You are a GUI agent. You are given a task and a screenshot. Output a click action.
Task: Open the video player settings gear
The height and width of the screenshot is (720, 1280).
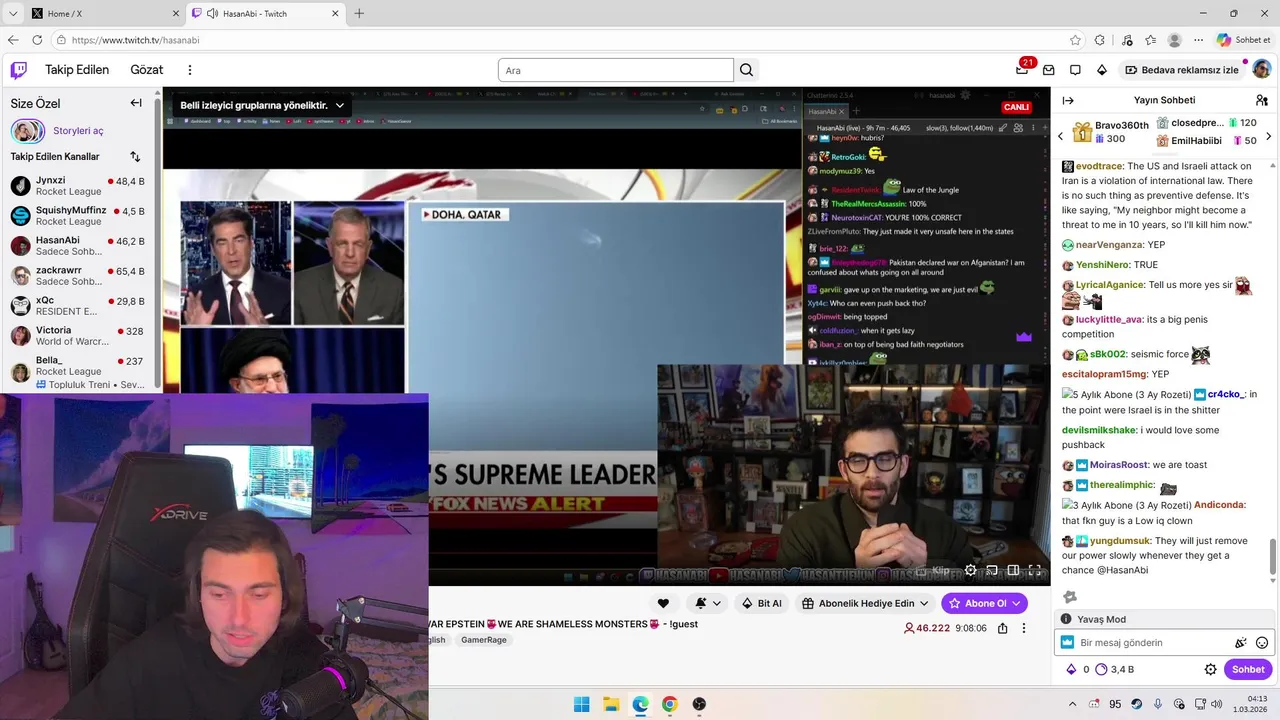click(x=970, y=570)
